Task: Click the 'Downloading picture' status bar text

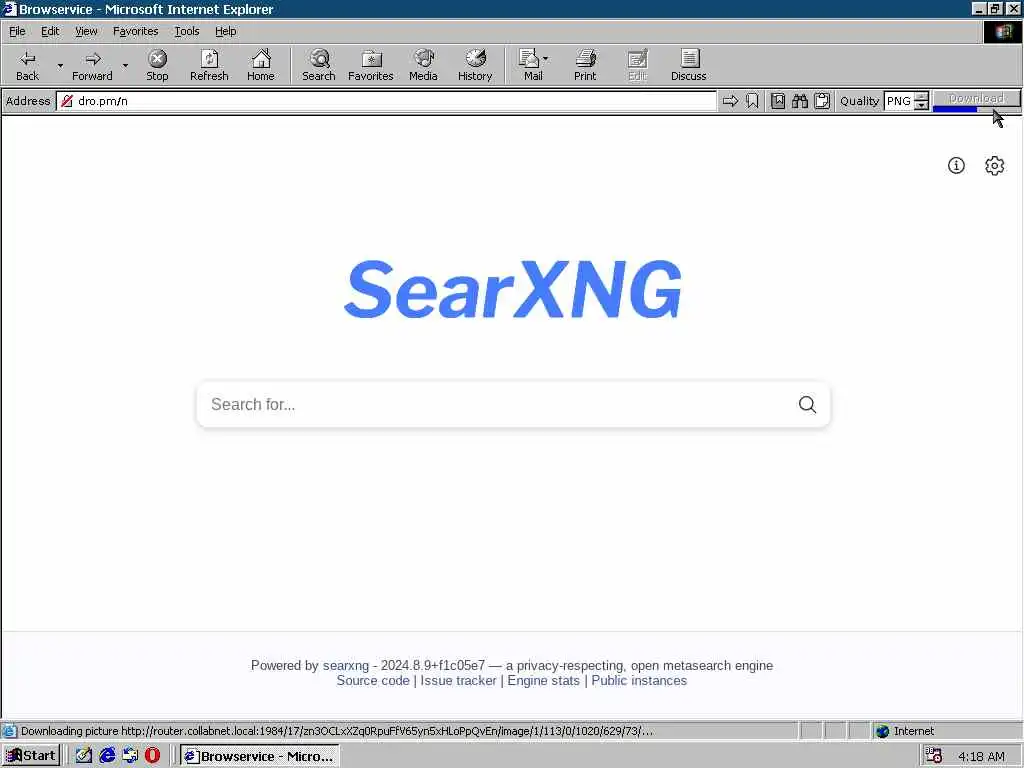Action: [x=336, y=731]
